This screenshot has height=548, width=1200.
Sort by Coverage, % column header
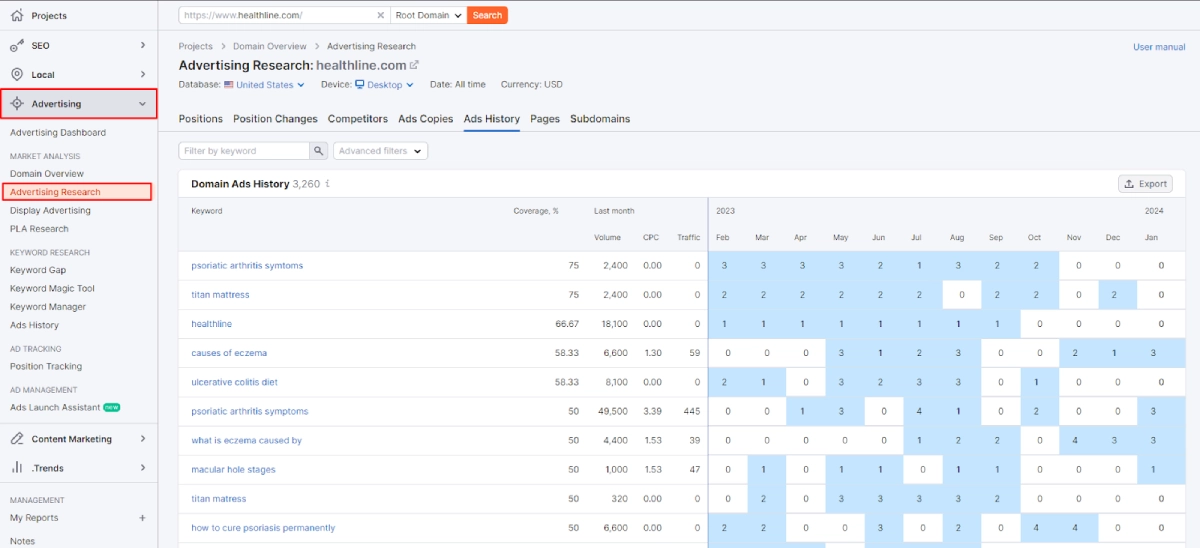(536, 211)
